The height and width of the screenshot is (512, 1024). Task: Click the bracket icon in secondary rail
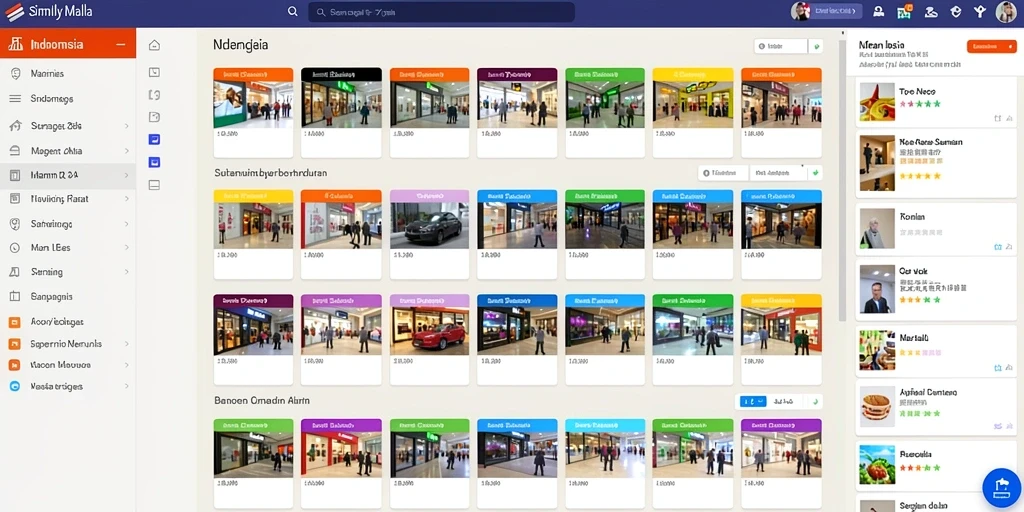154,95
